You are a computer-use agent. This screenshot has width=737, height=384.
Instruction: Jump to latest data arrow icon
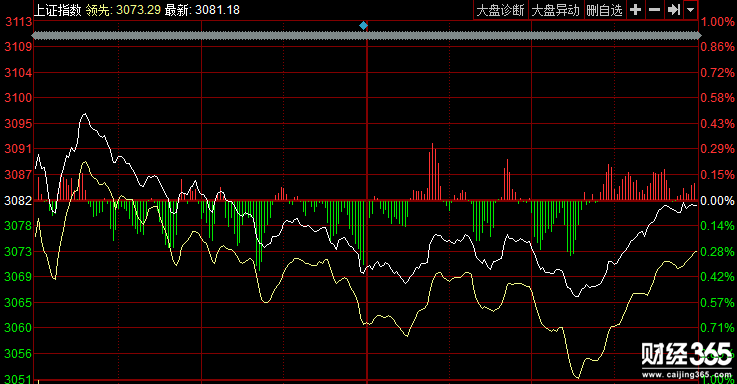tap(674, 10)
